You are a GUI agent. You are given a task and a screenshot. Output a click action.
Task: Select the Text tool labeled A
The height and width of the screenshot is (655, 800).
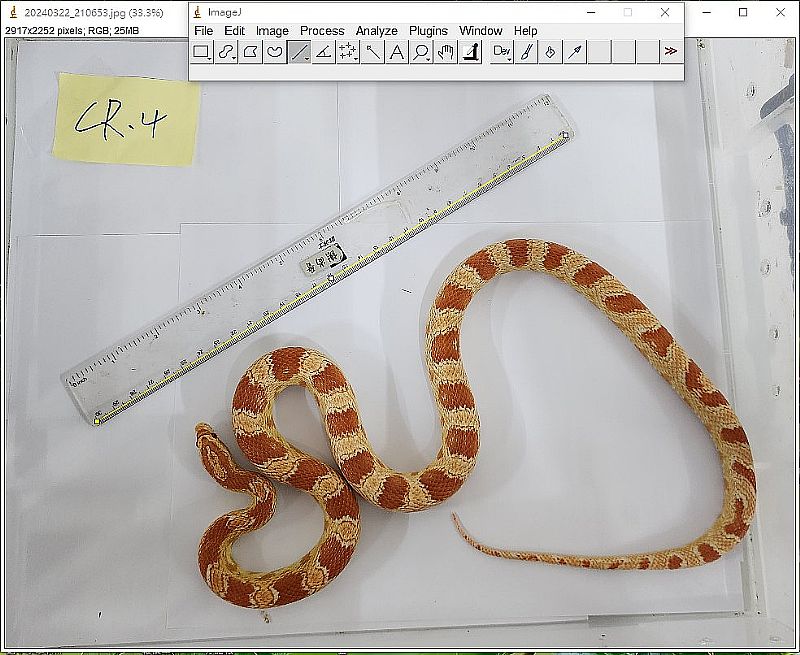(x=397, y=52)
